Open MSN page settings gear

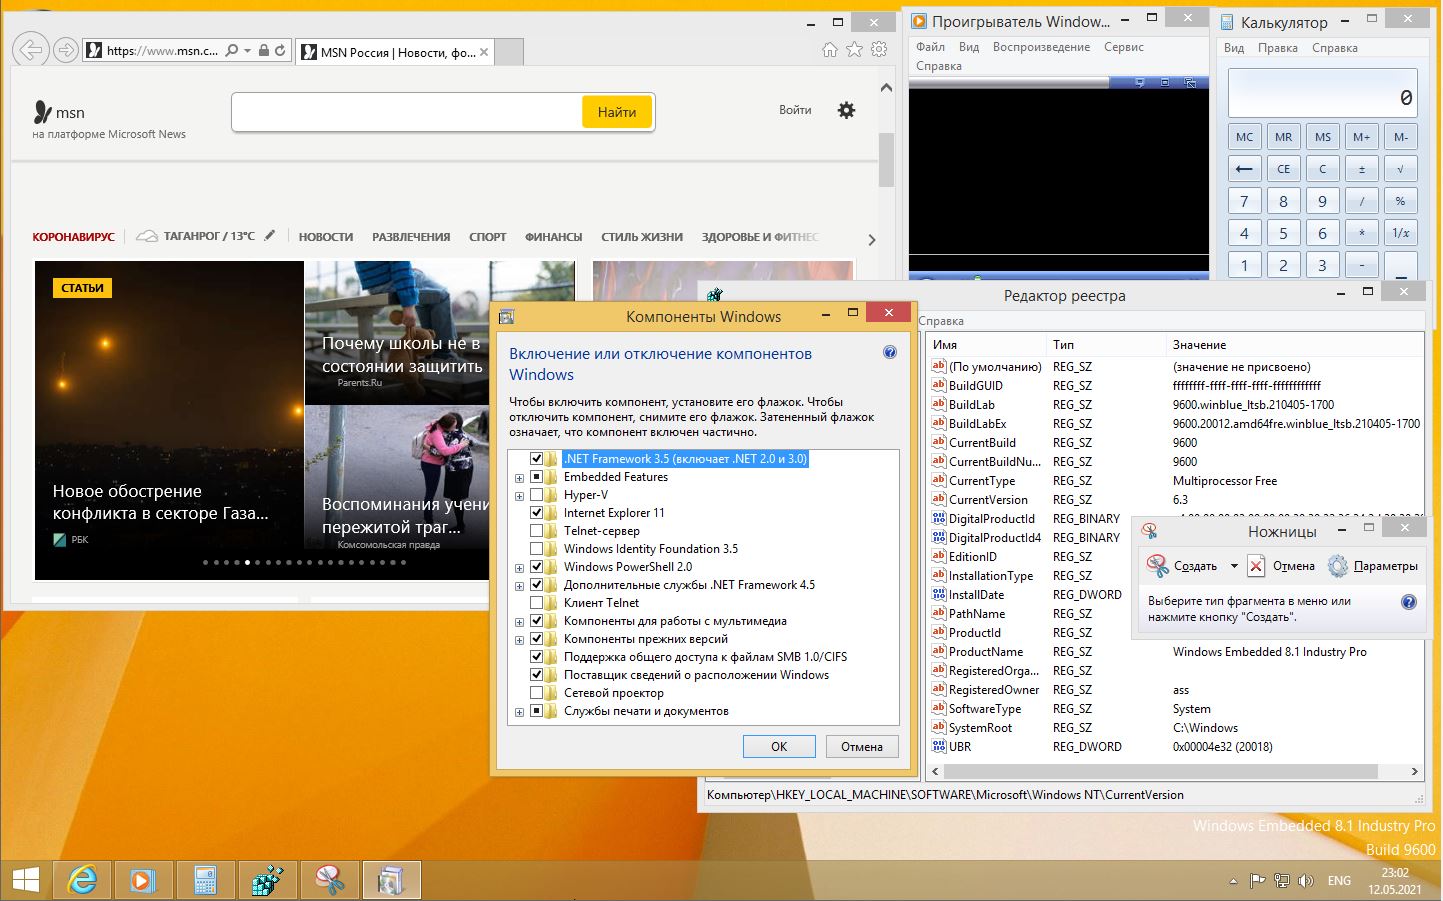click(846, 110)
